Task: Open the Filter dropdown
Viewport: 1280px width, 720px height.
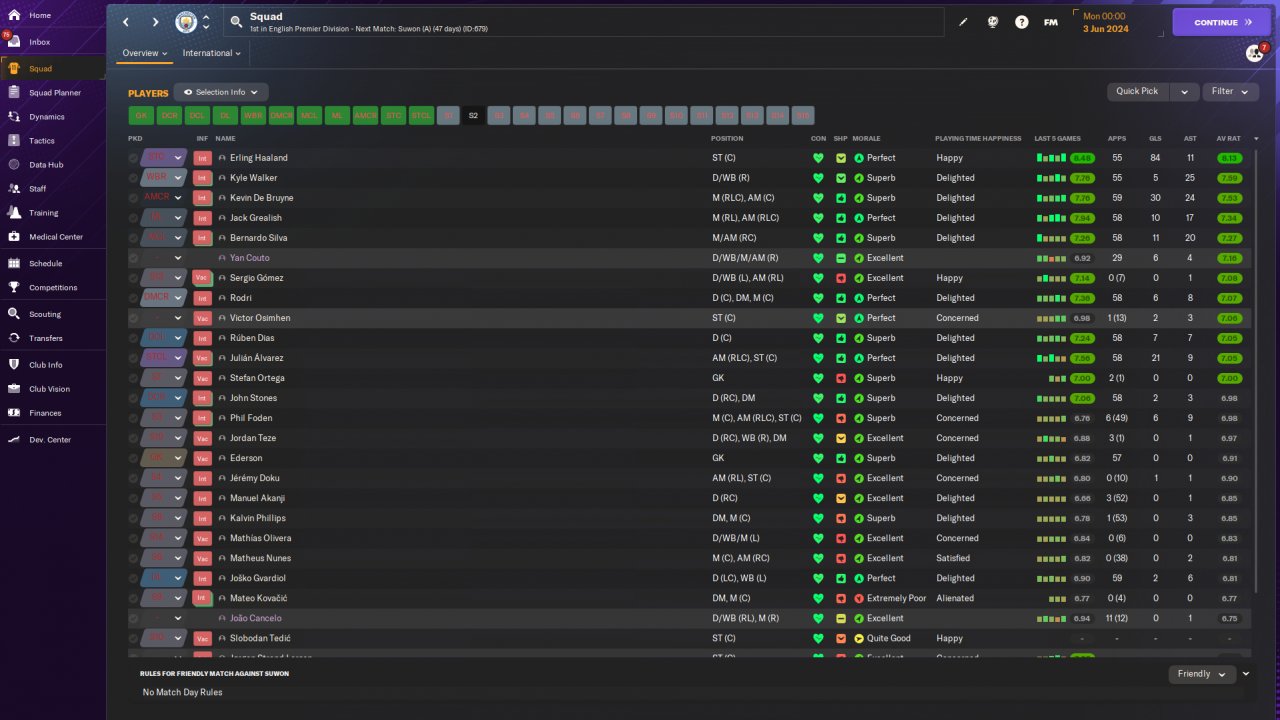Action: pyautogui.click(x=1230, y=92)
